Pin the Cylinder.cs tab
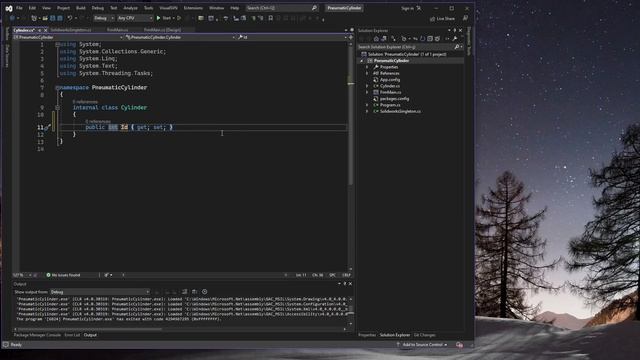The height and width of the screenshot is (360, 640). 40,30
